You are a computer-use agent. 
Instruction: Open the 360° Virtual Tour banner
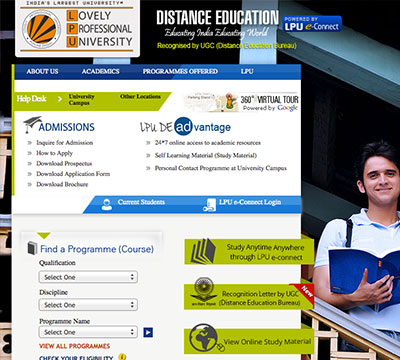pyautogui.click(x=241, y=102)
